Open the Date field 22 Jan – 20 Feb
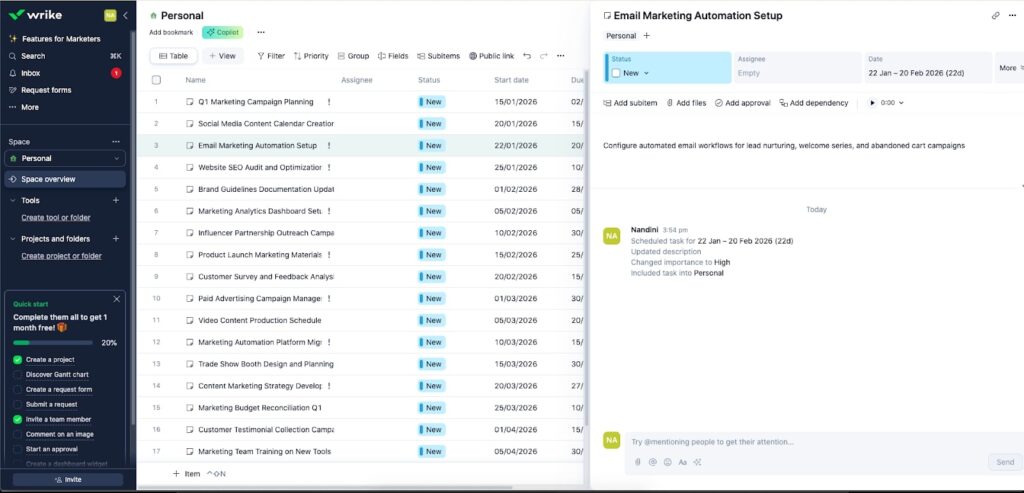The height and width of the screenshot is (493, 1024). point(928,68)
